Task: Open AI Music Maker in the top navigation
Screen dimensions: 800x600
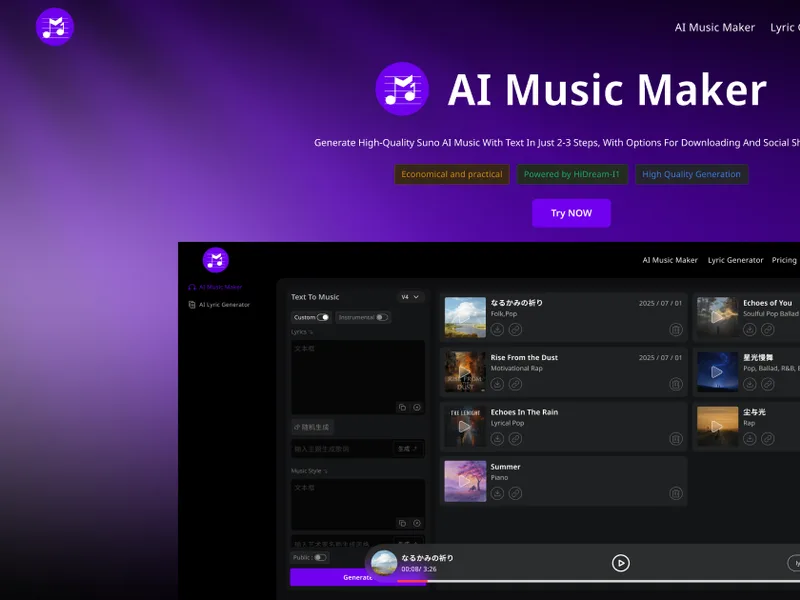Action: pos(714,28)
